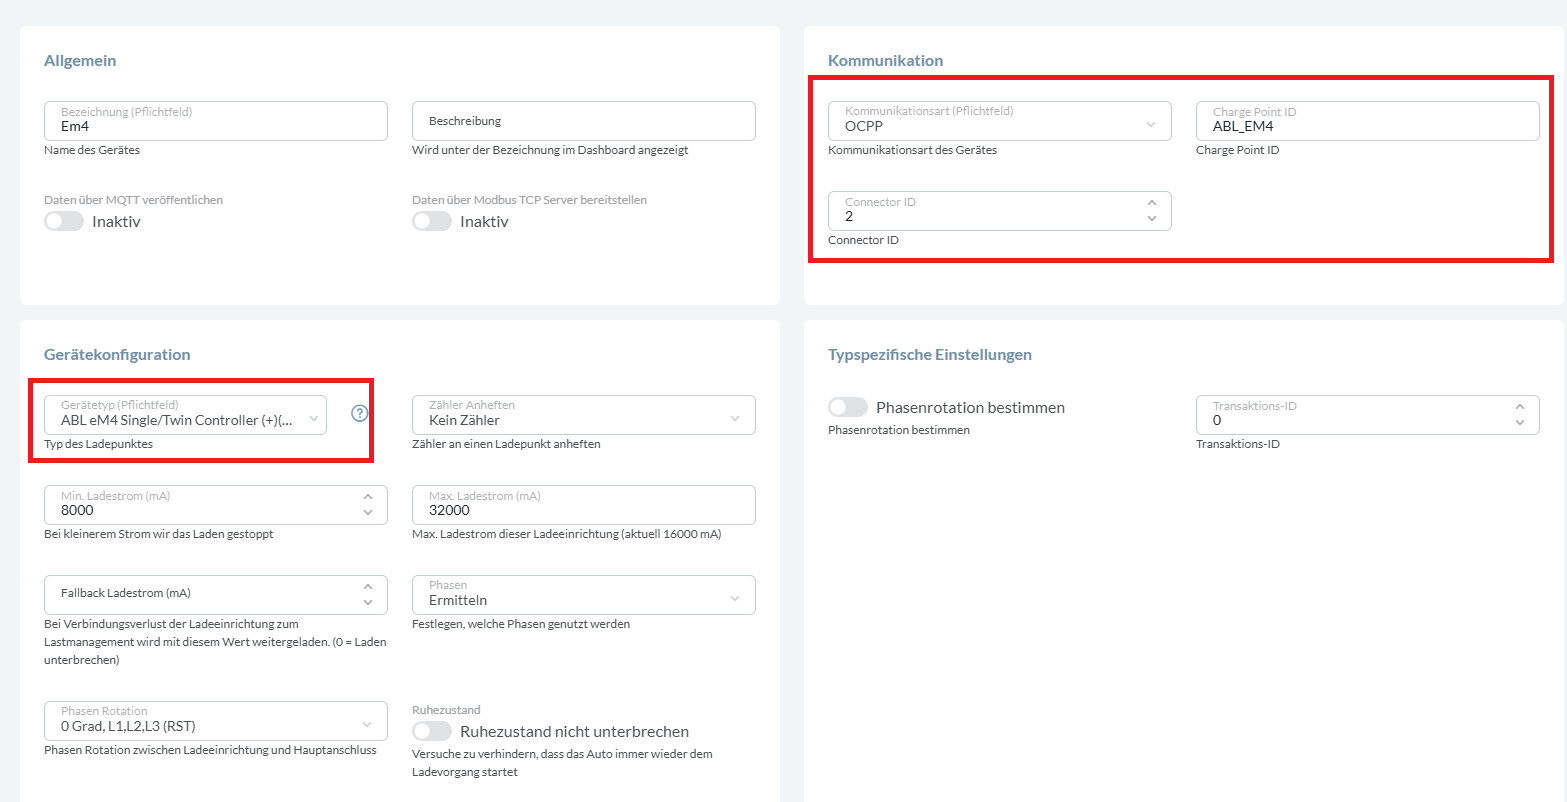Click the Beschreibung input field
Screen dimensions: 1567x802
[583, 121]
